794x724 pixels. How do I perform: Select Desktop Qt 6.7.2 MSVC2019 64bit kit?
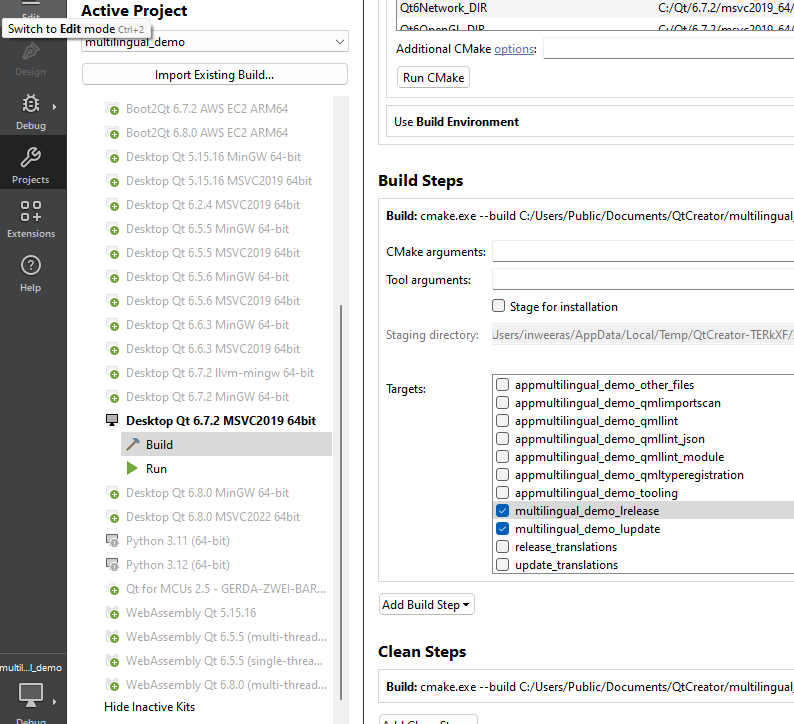coord(220,421)
